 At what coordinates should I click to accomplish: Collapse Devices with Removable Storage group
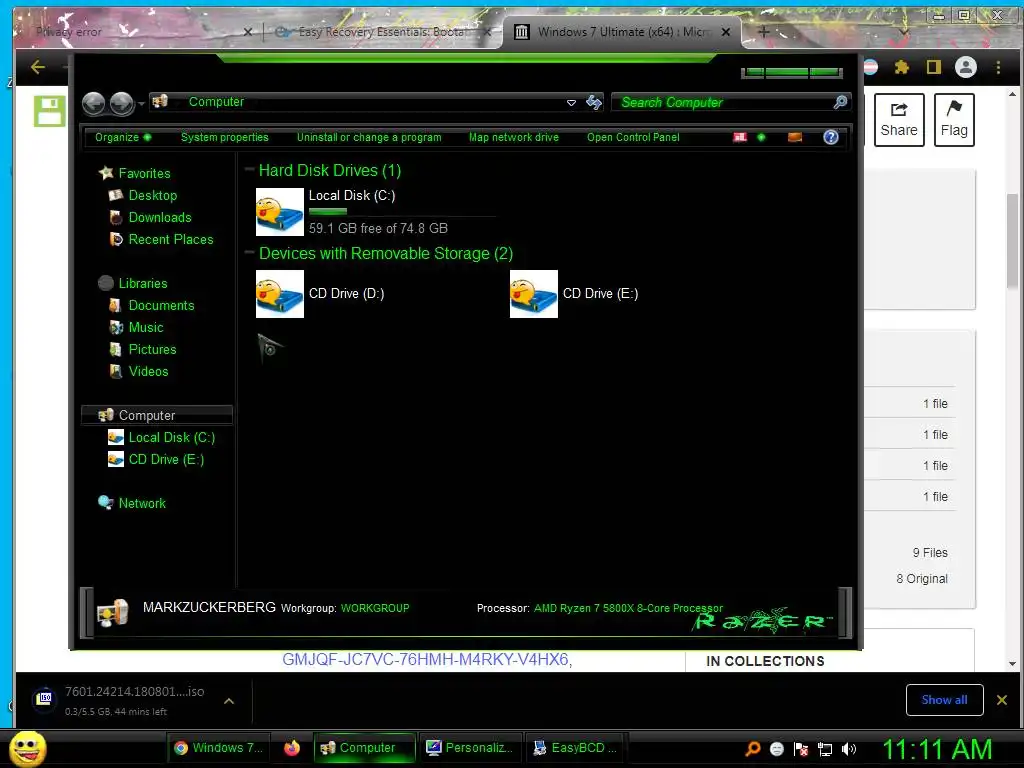click(x=249, y=253)
